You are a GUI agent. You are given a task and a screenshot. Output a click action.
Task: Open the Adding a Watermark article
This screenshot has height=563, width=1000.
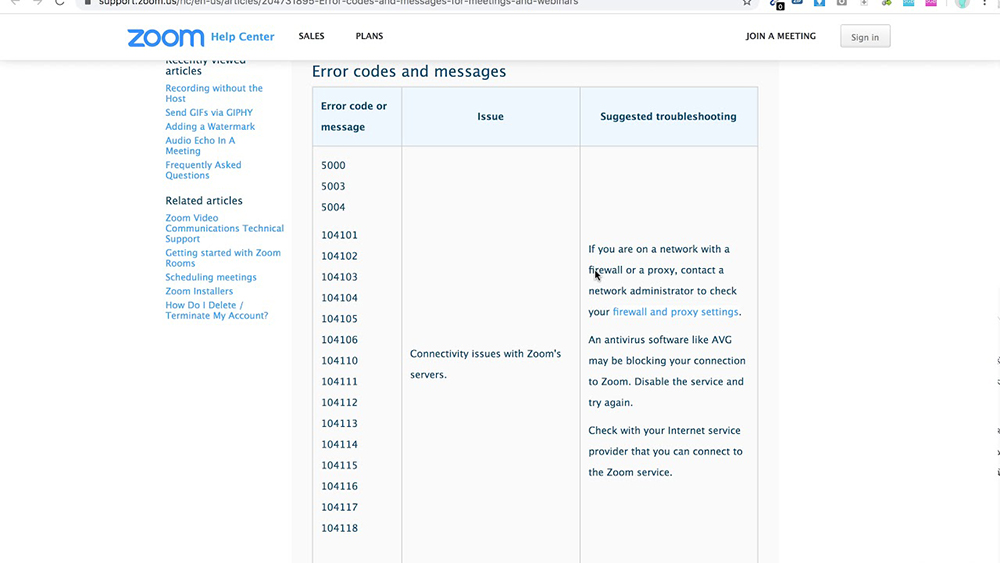coord(210,127)
